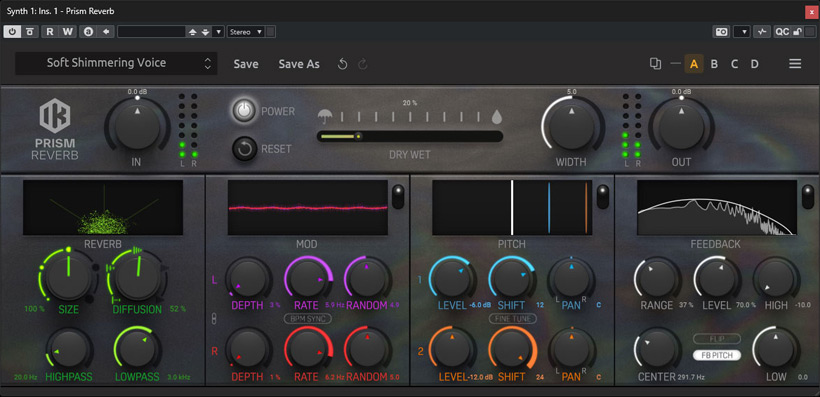Open the Soft Shimmering Voice preset selector
820x397 pixels.
(116, 63)
